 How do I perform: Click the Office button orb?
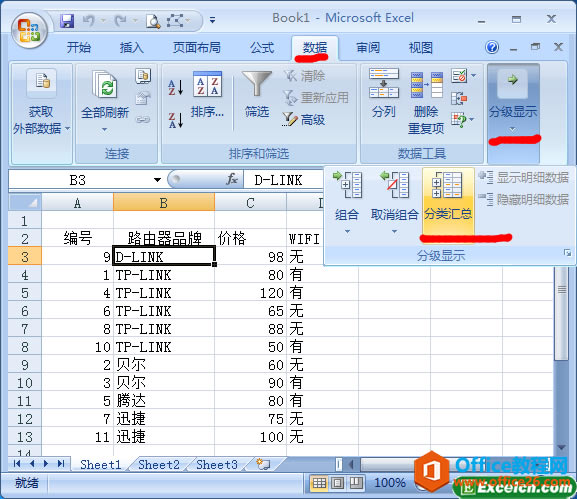point(29,31)
